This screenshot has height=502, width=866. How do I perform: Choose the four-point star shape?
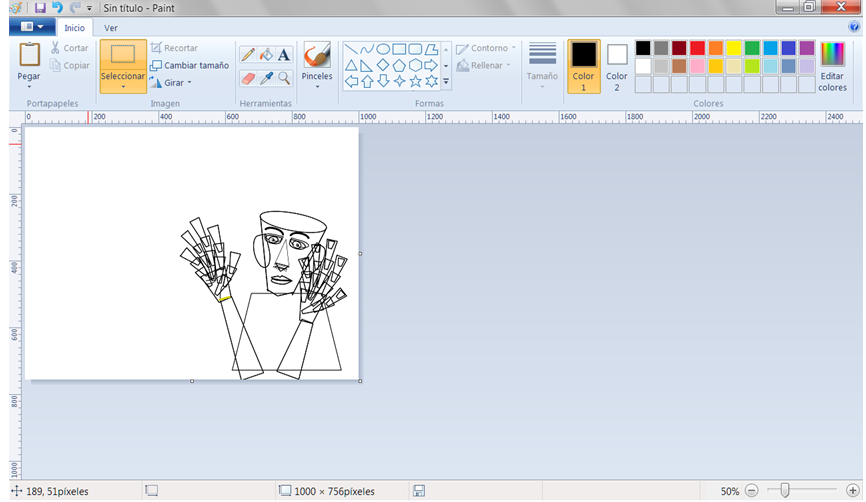coord(399,82)
